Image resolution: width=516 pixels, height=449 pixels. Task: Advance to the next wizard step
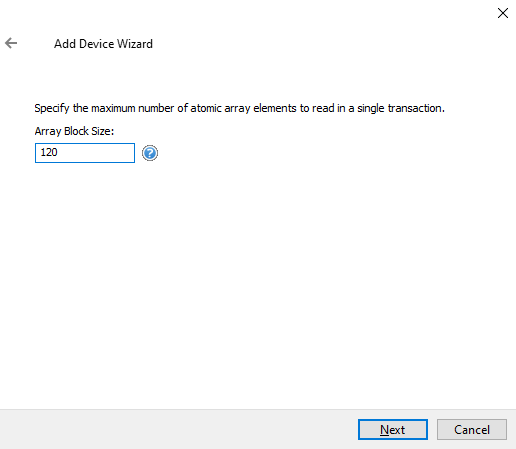tap(393, 430)
